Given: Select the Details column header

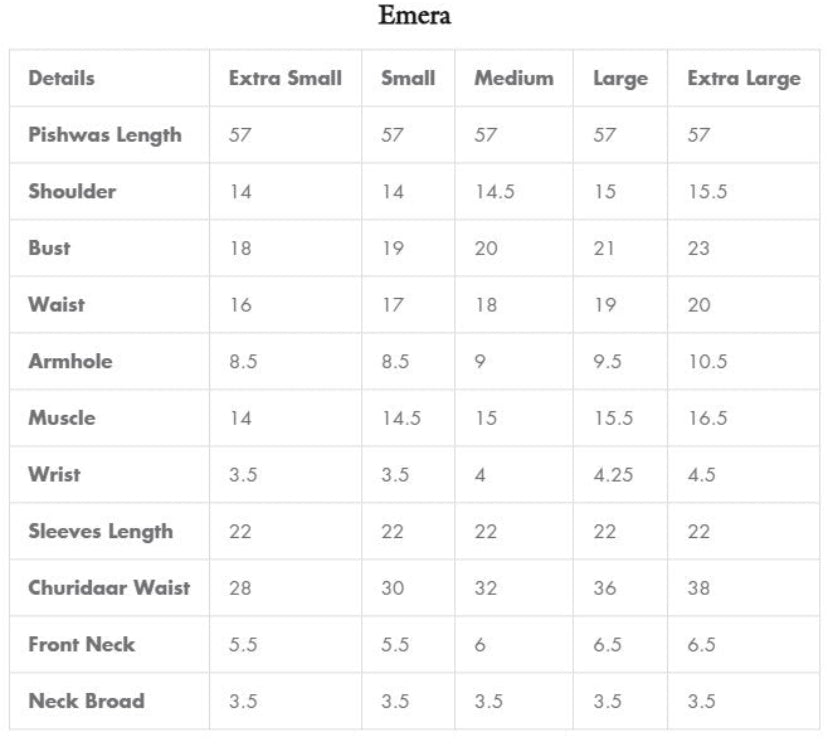Looking at the screenshot, I should click(62, 78).
